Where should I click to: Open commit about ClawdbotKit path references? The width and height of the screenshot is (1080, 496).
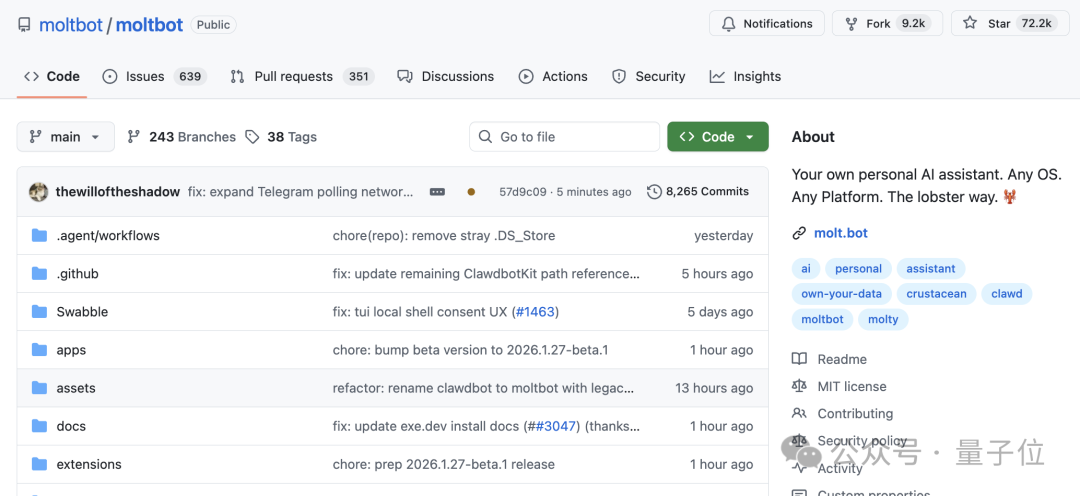pyautogui.click(x=486, y=273)
